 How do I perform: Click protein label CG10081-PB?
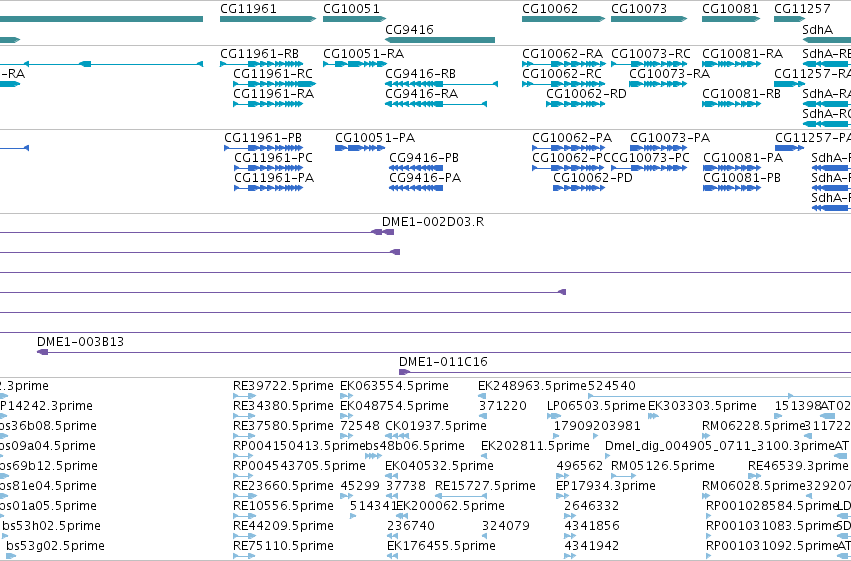click(x=742, y=178)
